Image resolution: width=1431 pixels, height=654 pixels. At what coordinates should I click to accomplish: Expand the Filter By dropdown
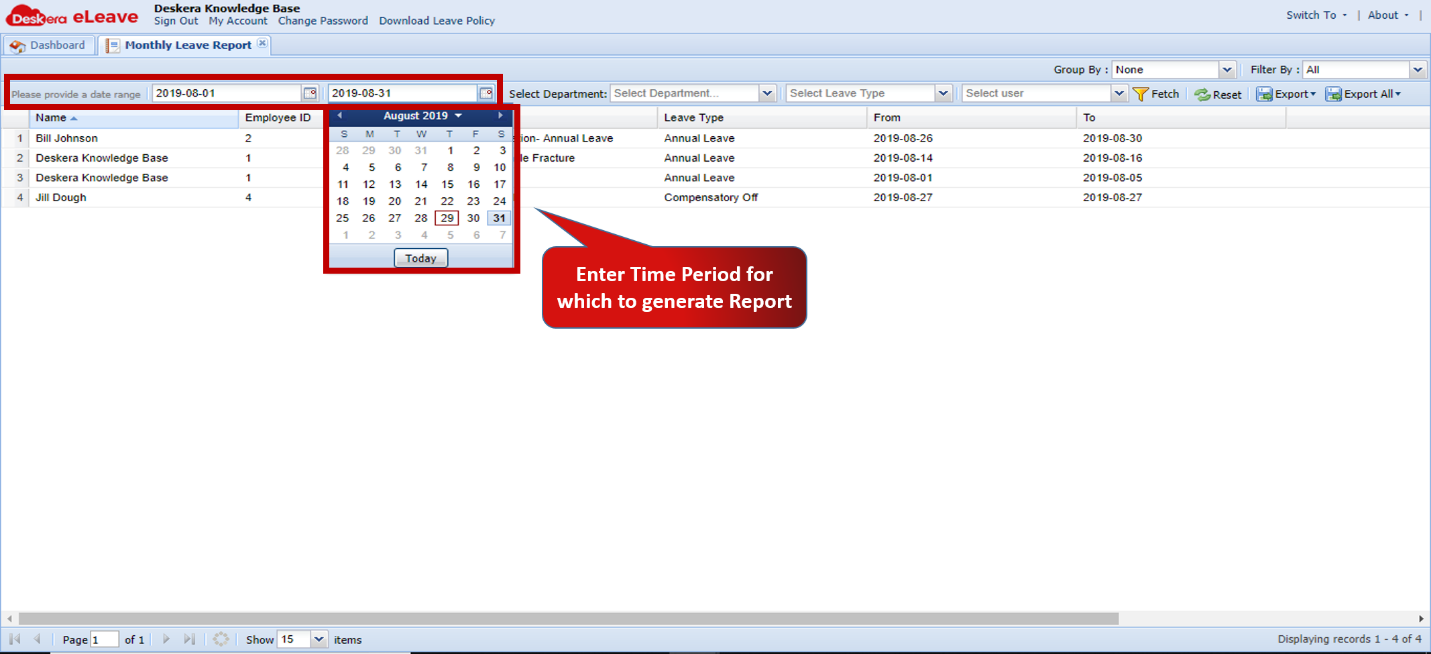point(1417,70)
